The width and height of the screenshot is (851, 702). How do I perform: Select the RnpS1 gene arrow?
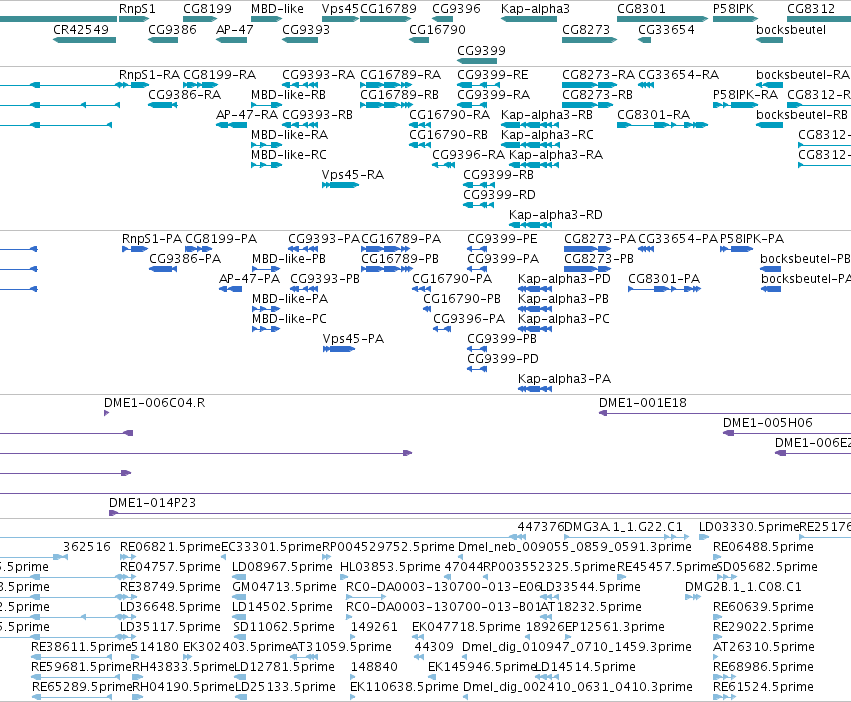[134, 19]
